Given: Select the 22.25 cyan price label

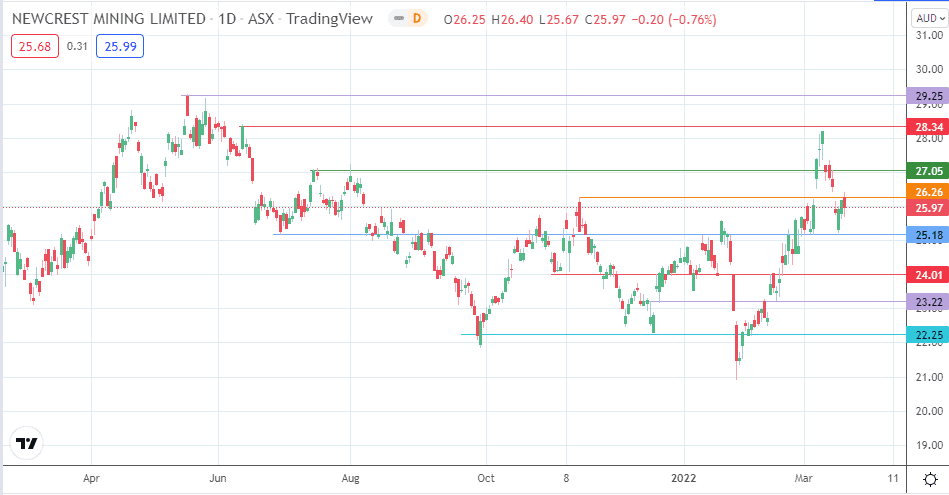Looking at the screenshot, I should coord(928,335).
